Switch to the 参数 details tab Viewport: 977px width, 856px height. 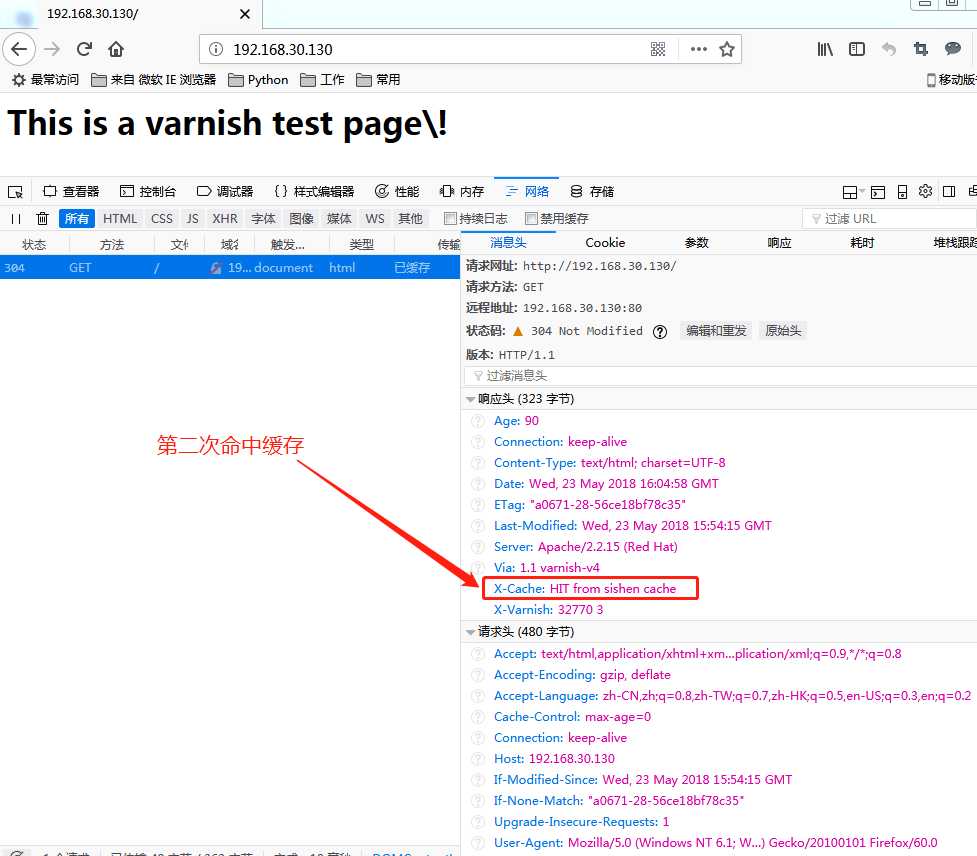point(697,243)
